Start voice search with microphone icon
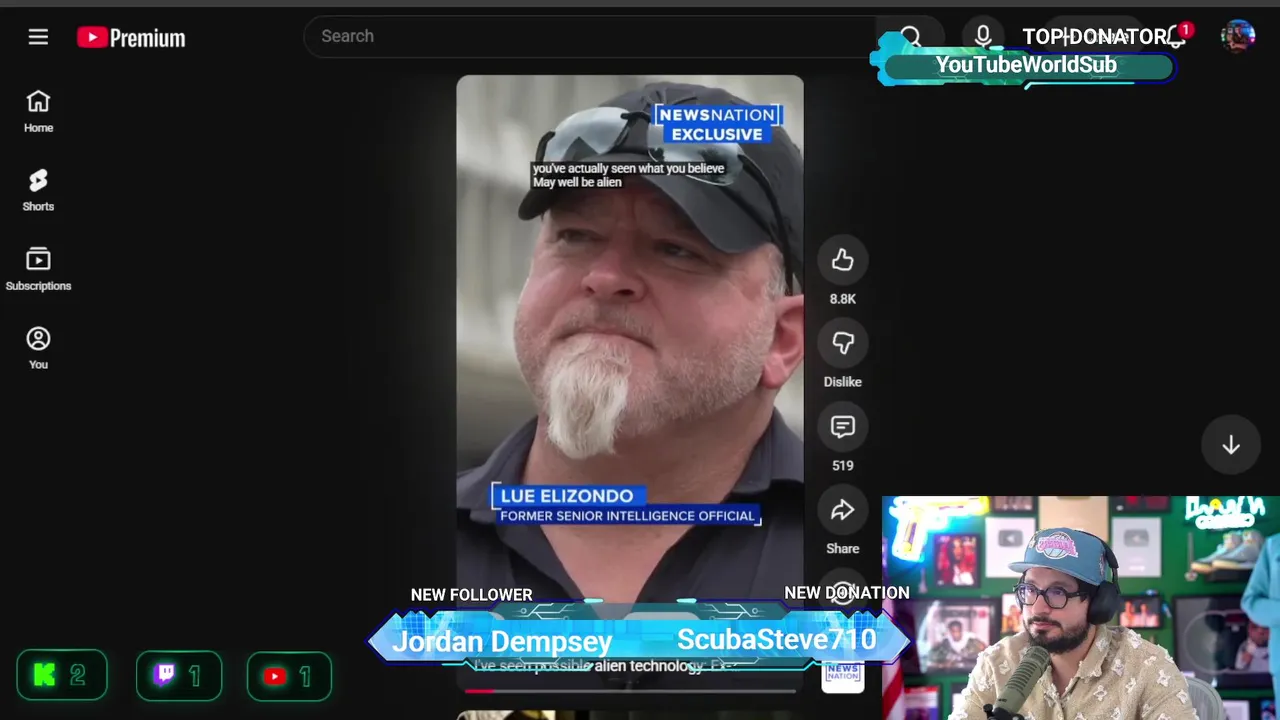 pyautogui.click(x=983, y=37)
